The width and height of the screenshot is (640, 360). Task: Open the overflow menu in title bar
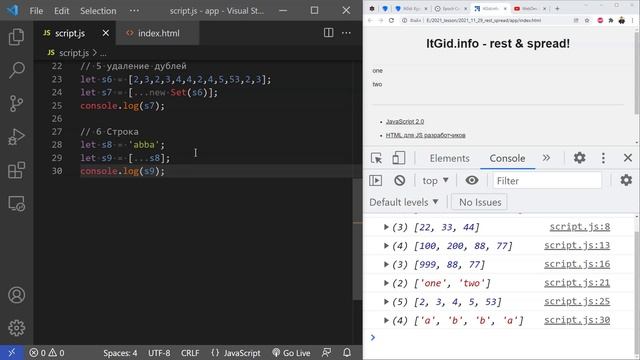(x=134, y=11)
